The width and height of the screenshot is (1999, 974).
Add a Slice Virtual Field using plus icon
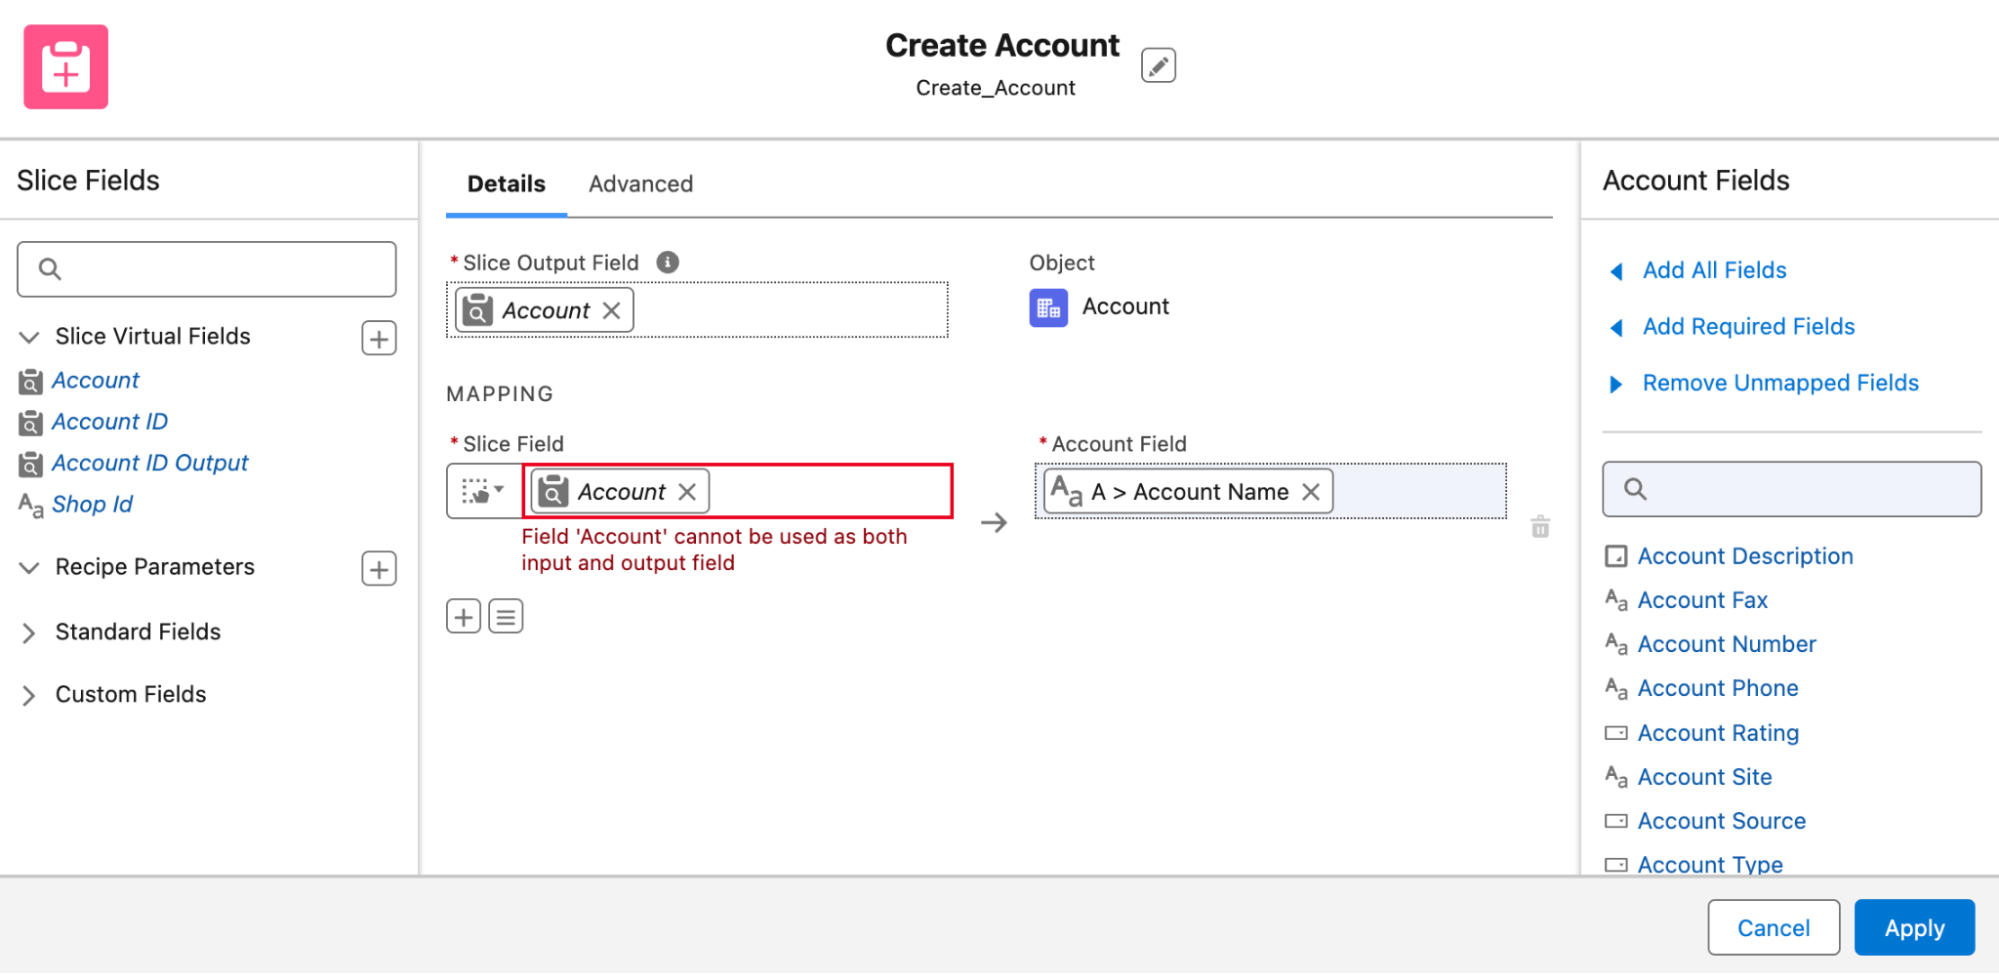tap(378, 338)
